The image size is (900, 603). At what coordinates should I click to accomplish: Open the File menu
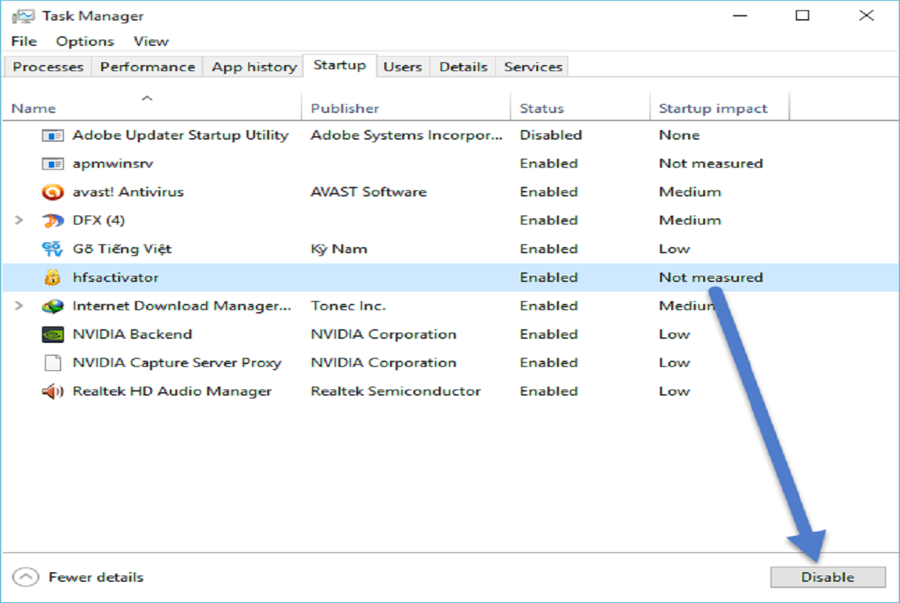tap(24, 41)
